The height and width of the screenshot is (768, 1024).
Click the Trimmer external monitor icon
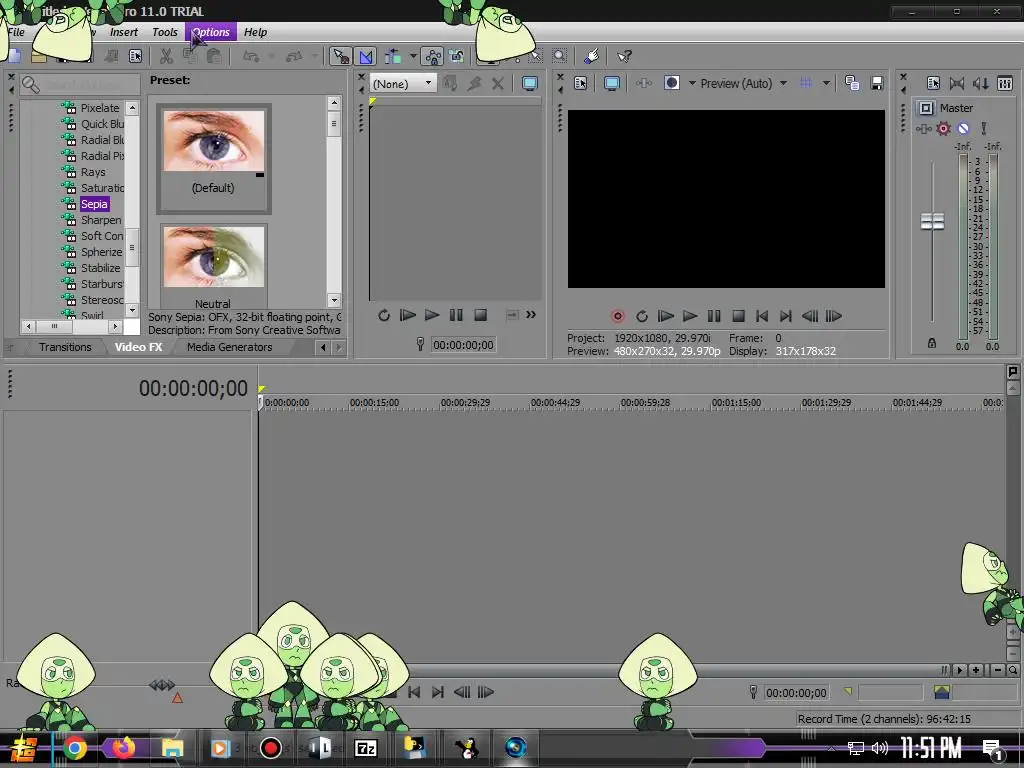530,84
